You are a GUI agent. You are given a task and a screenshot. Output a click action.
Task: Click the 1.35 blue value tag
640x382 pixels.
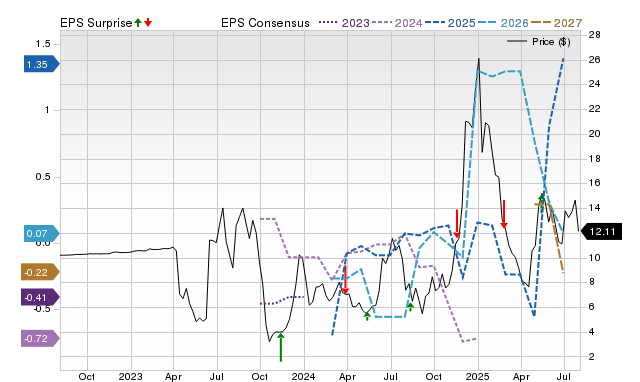[x=41, y=64]
